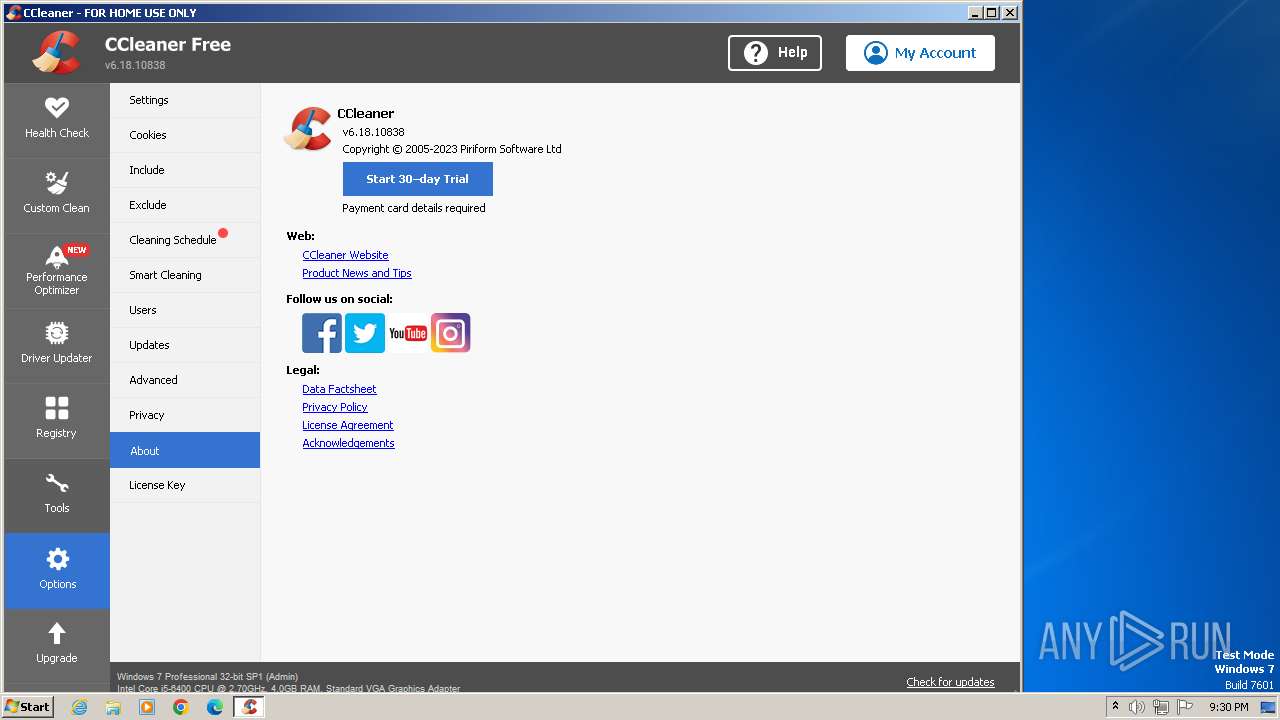
Task: Click the CCleaner broom logo on About page
Action: (309, 129)
